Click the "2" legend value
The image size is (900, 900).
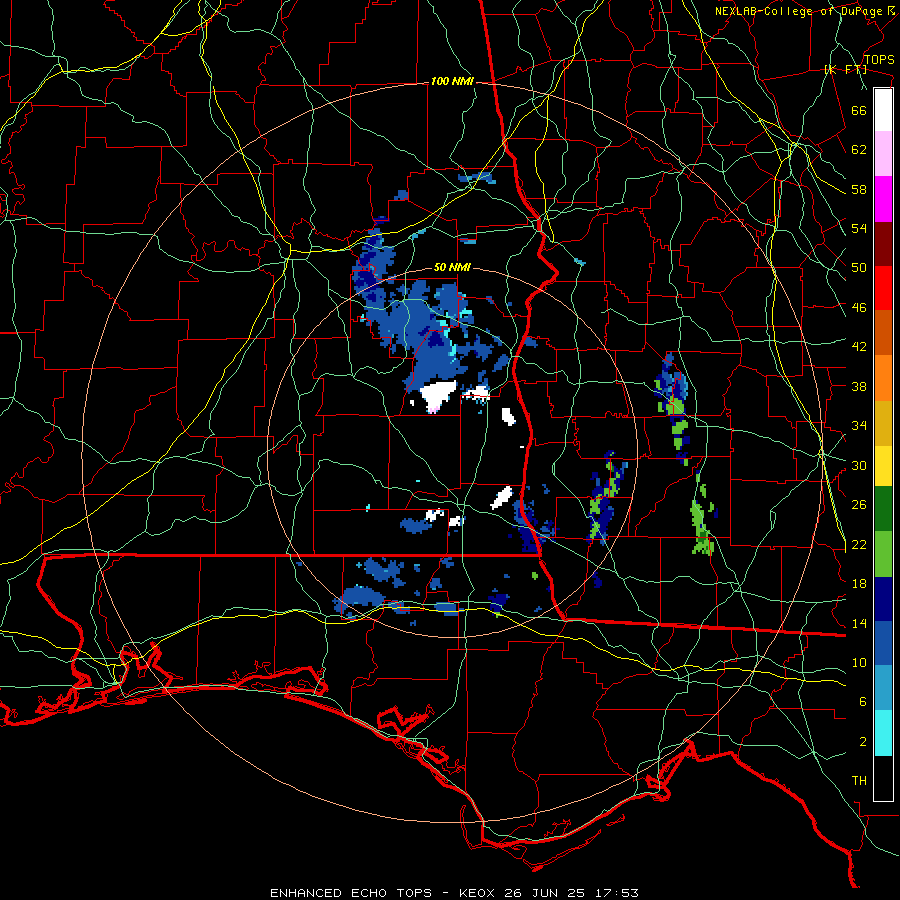coord(863,742)
